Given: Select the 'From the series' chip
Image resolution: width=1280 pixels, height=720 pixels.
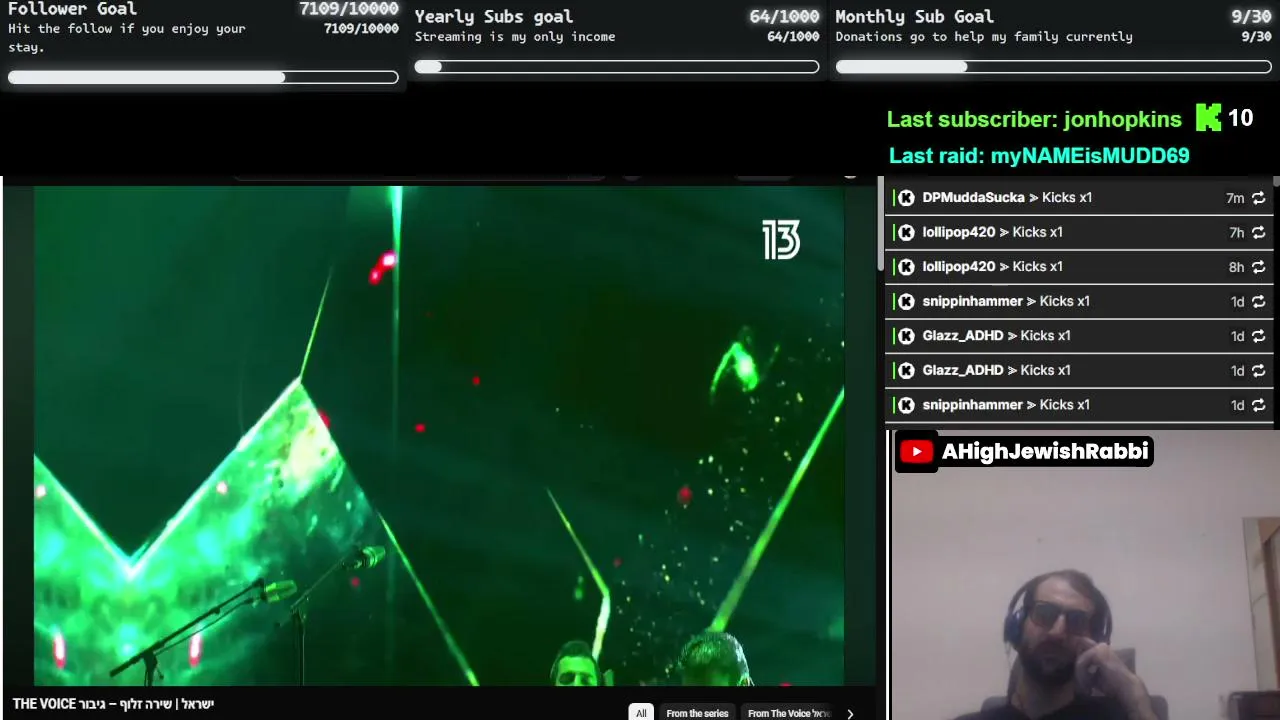Looking at the screenshot, I should 697,713.
